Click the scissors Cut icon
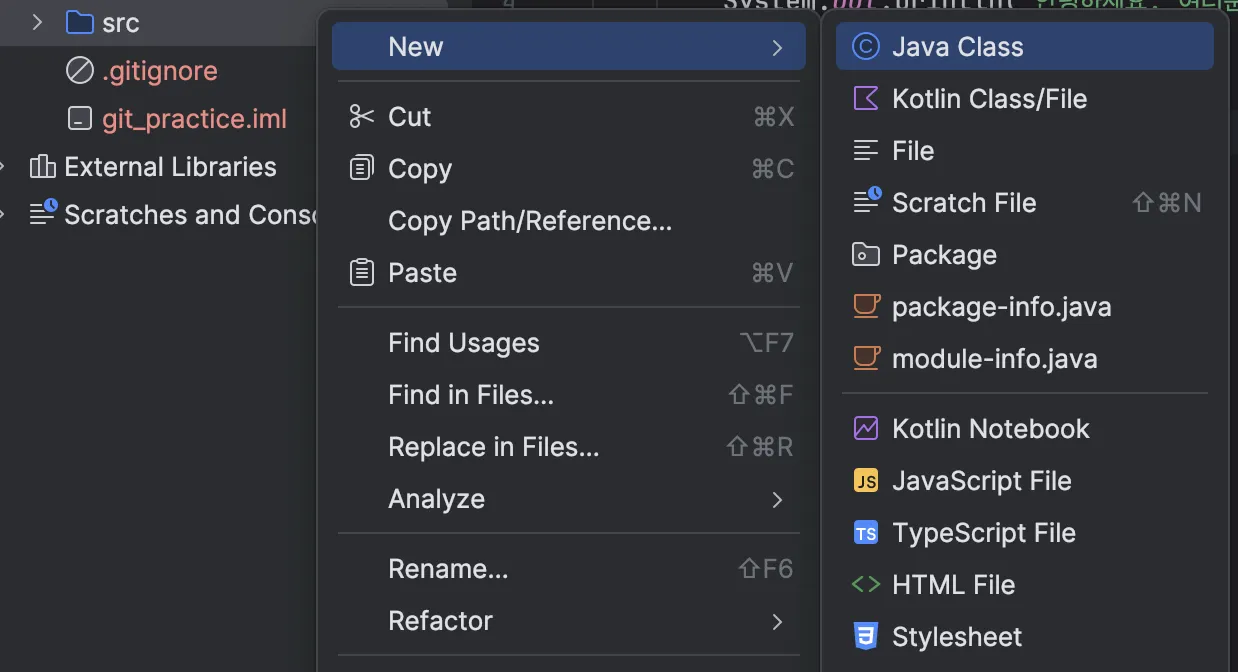Screen dimensions: 1238x672 pyautogui.click(x=361, y=117)
